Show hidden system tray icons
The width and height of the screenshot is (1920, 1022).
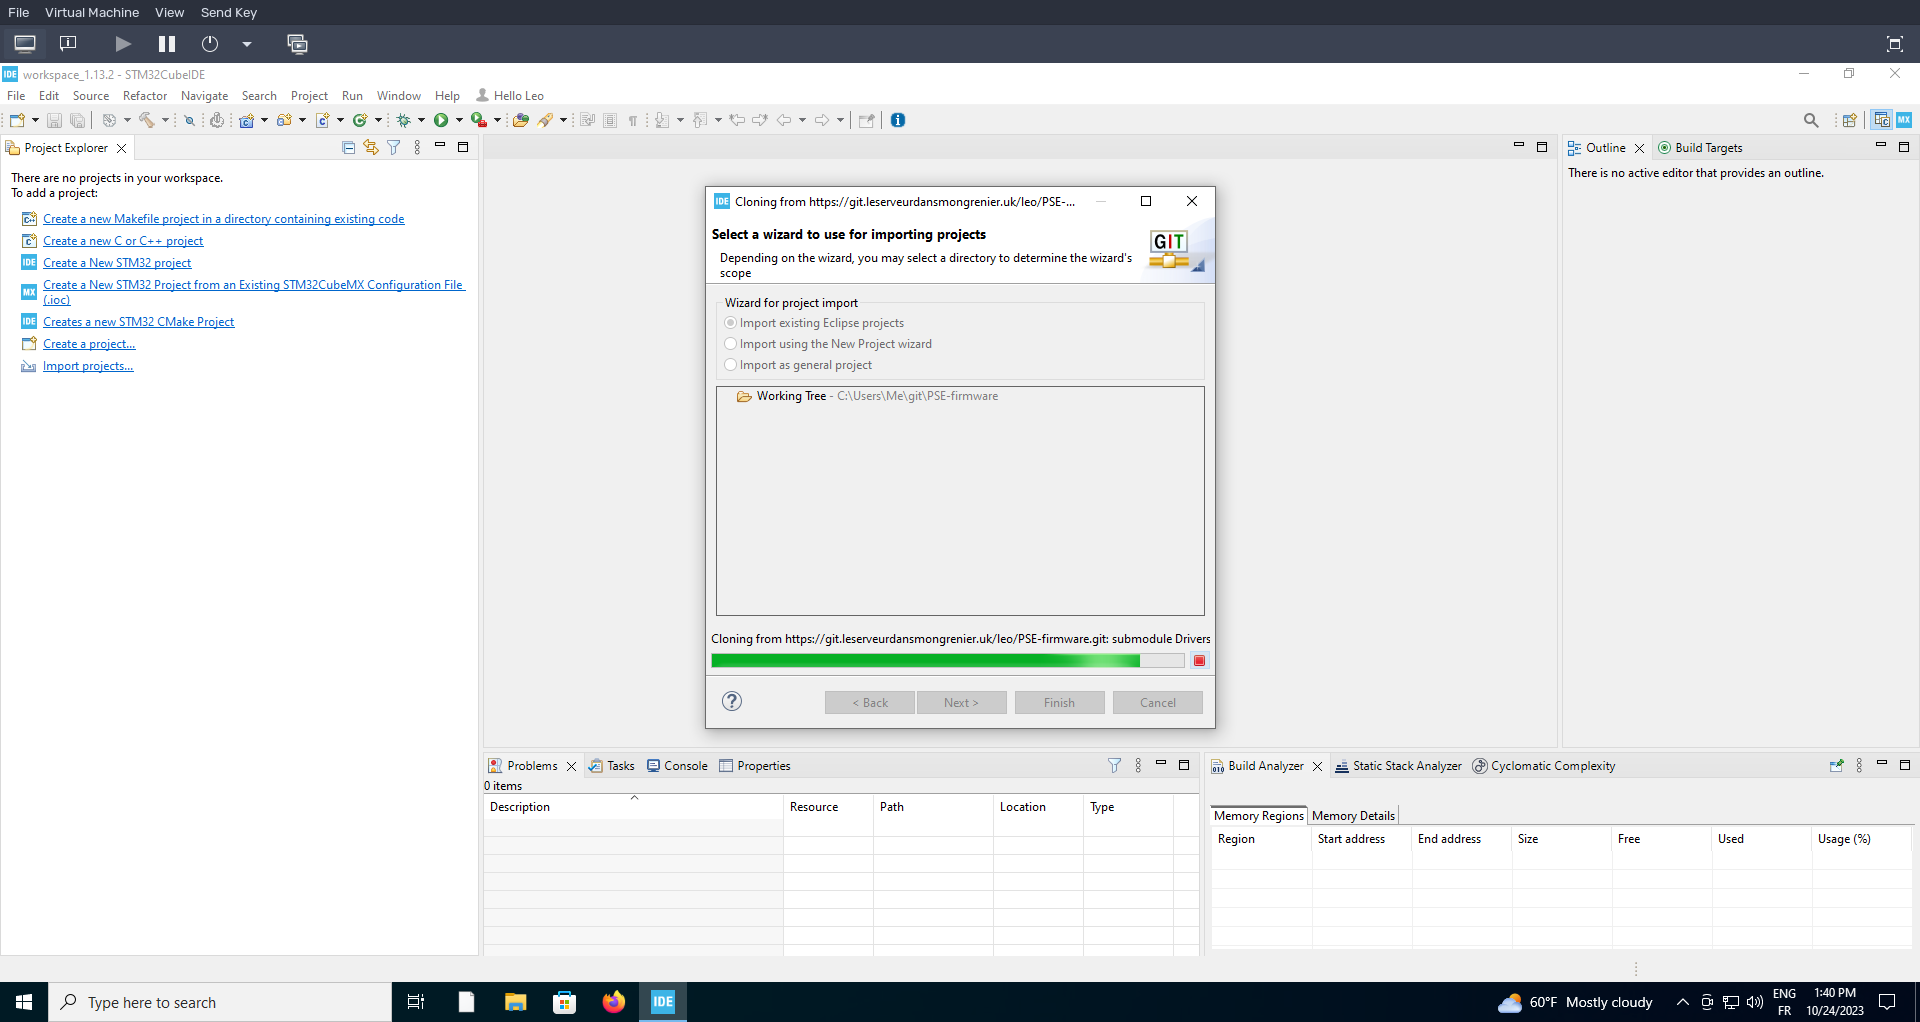pyautogui.click(x=1683, y=1002)
